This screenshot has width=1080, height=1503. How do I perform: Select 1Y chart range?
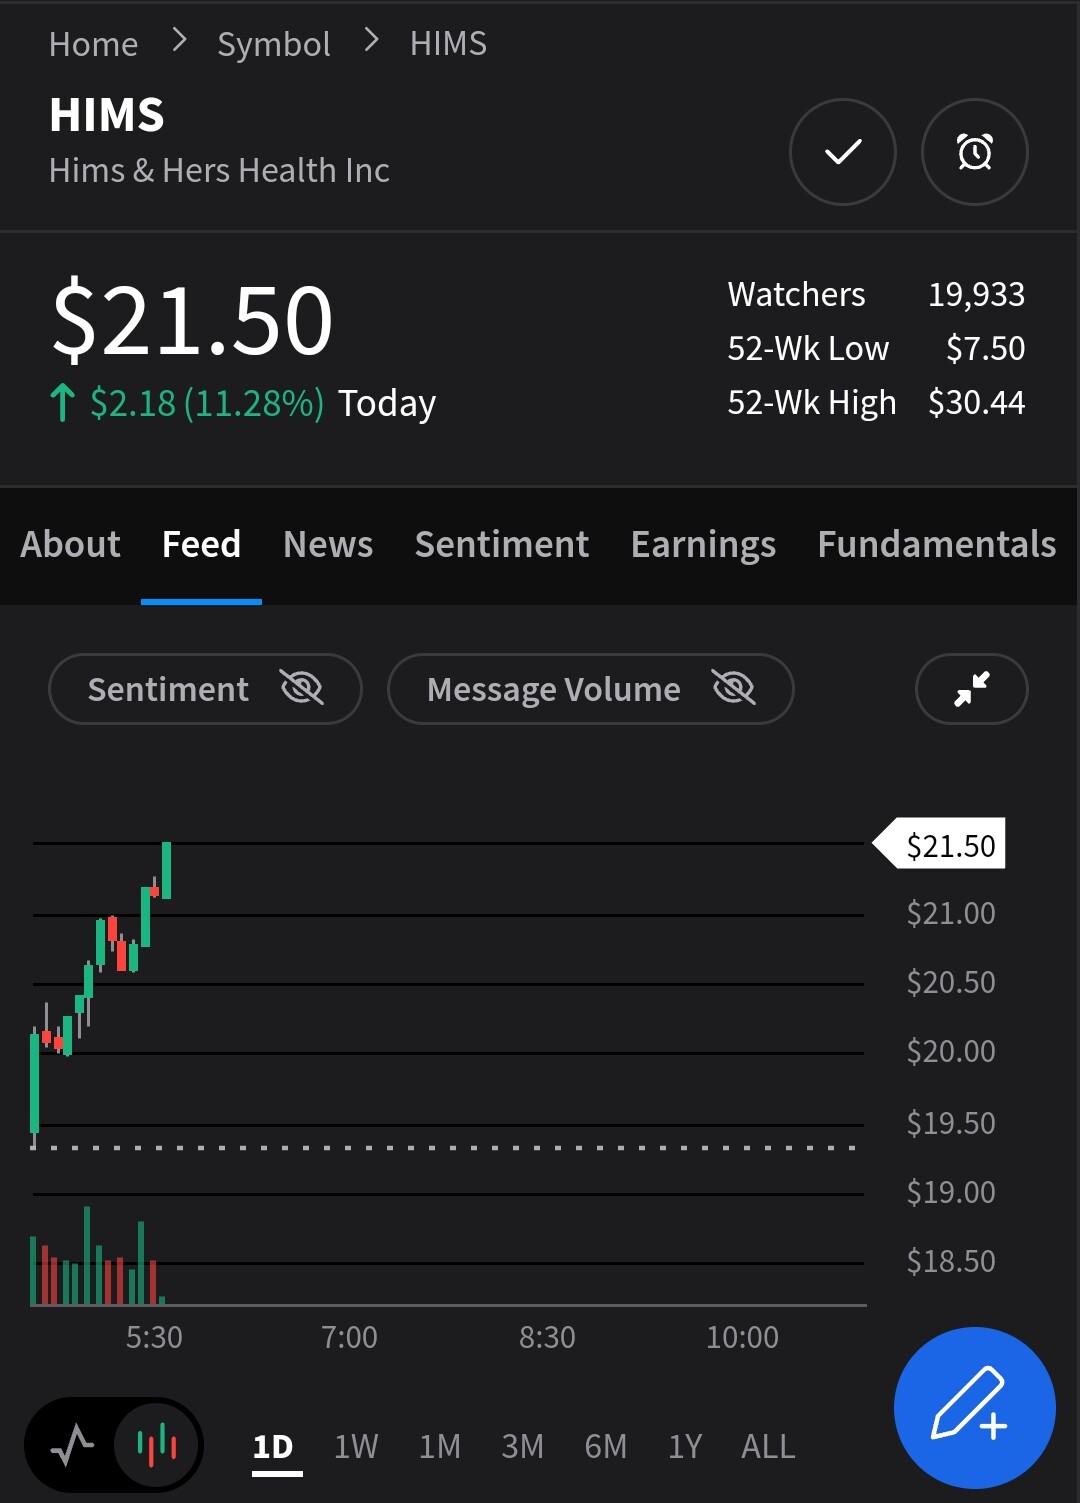click(685, 1447)
